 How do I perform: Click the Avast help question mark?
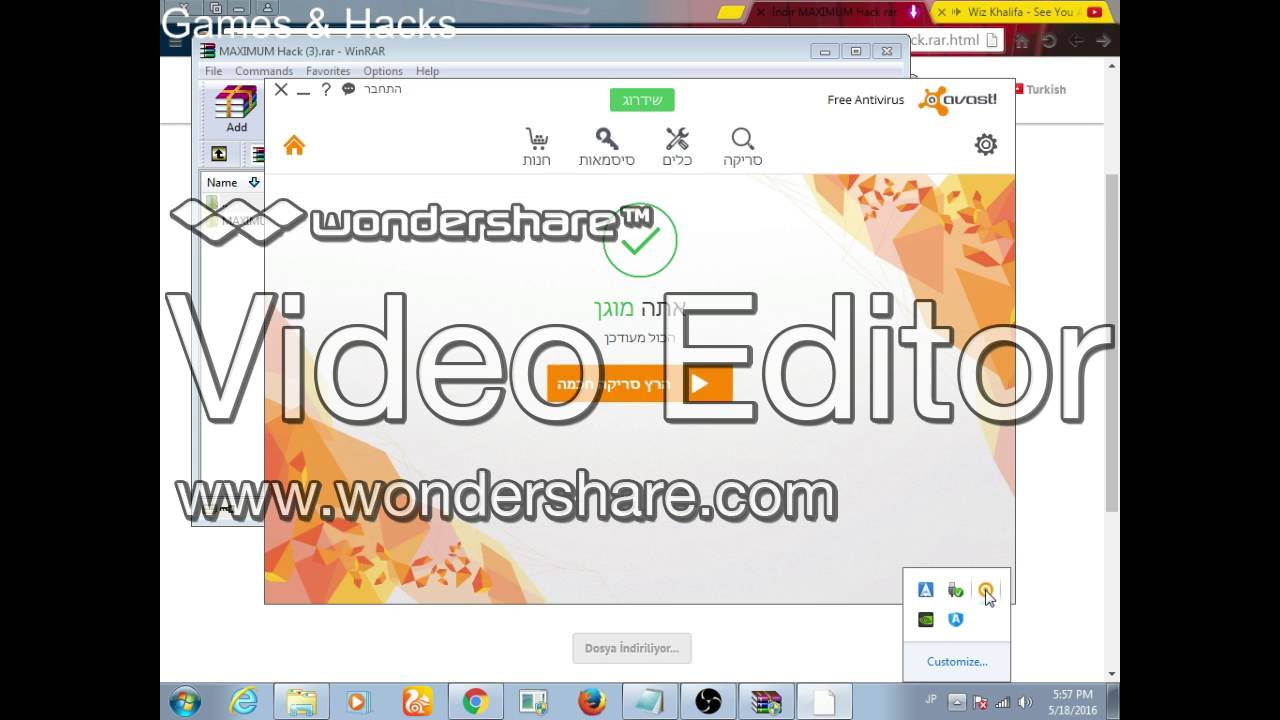pyautogui.click(x=326, y=89)
